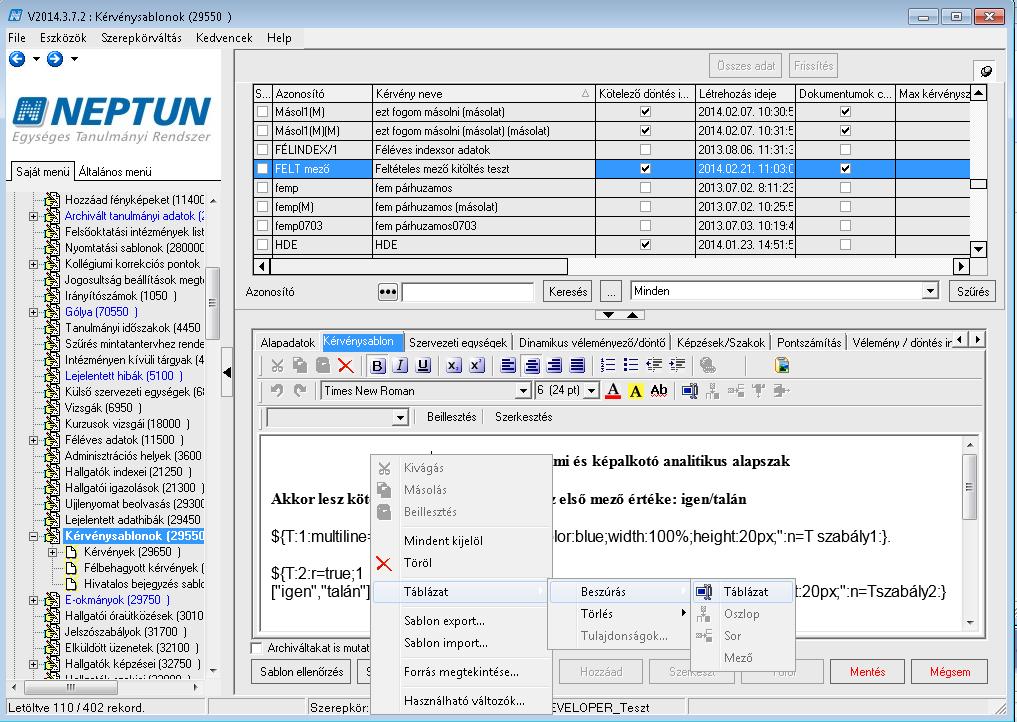Justify text in editor toolbar
Viewport: 1017px width, 722px height.
pos(577,366)
